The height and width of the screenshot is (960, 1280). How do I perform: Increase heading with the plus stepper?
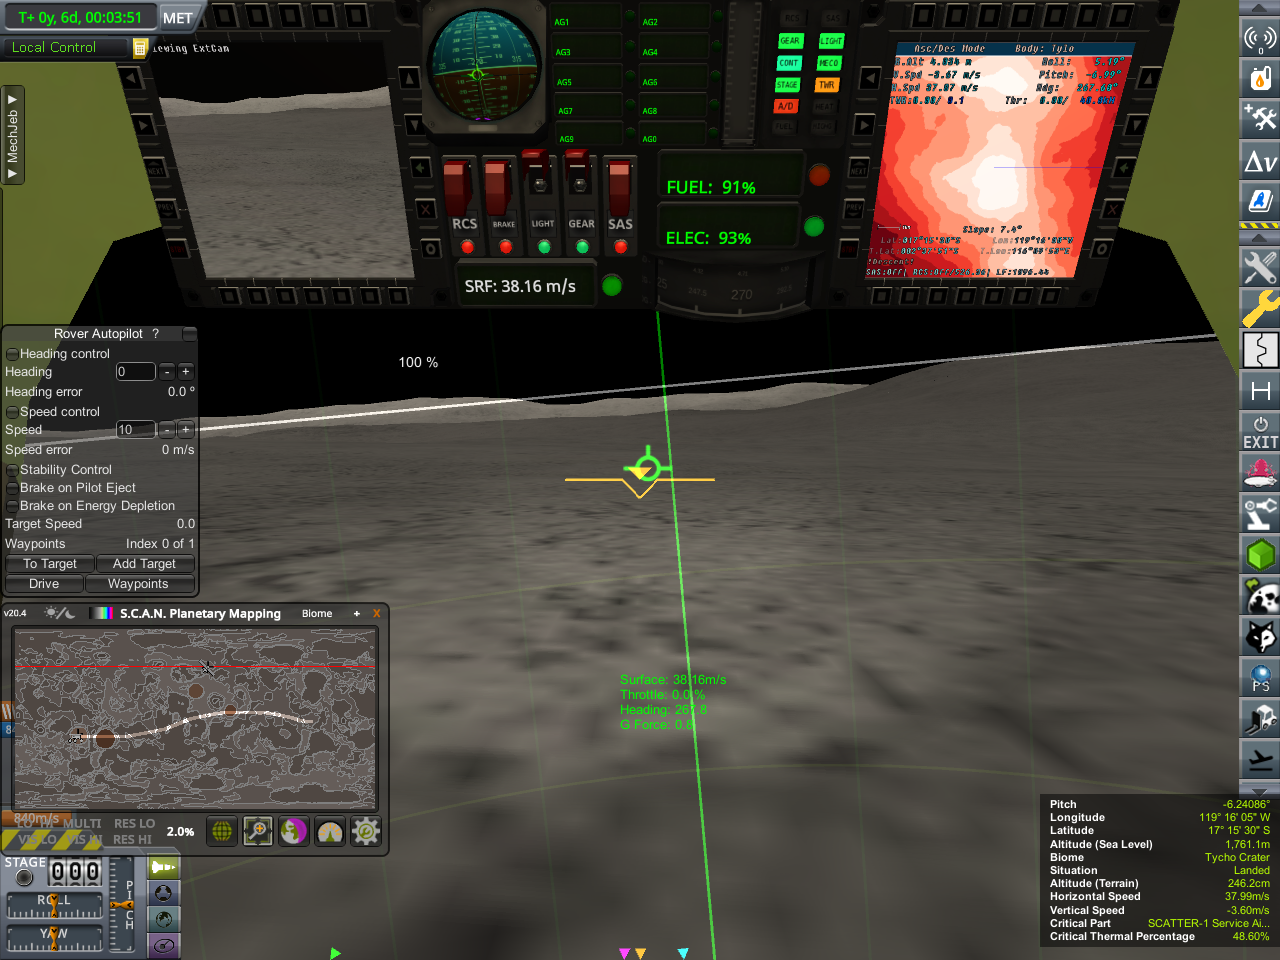click(x=185, y=372)
